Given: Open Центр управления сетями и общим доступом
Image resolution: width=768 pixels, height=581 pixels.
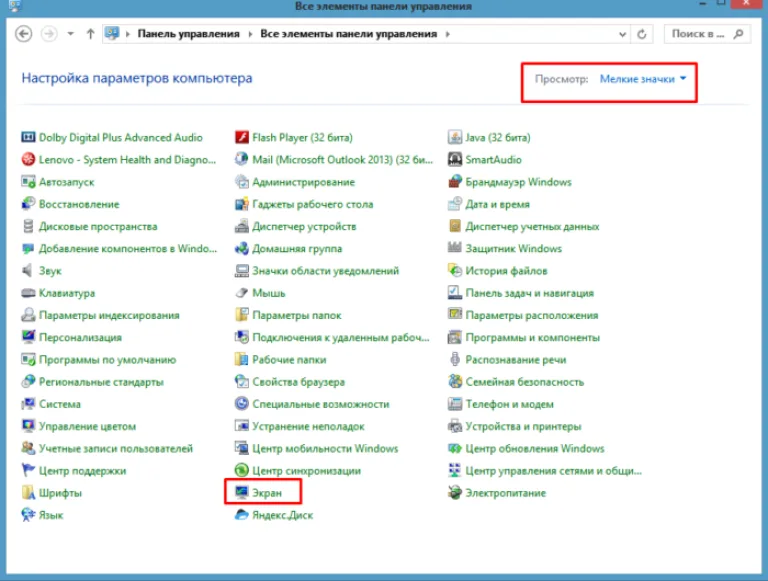Looking at the screenshot, I should pyautogui.click(x=553, y=470).
